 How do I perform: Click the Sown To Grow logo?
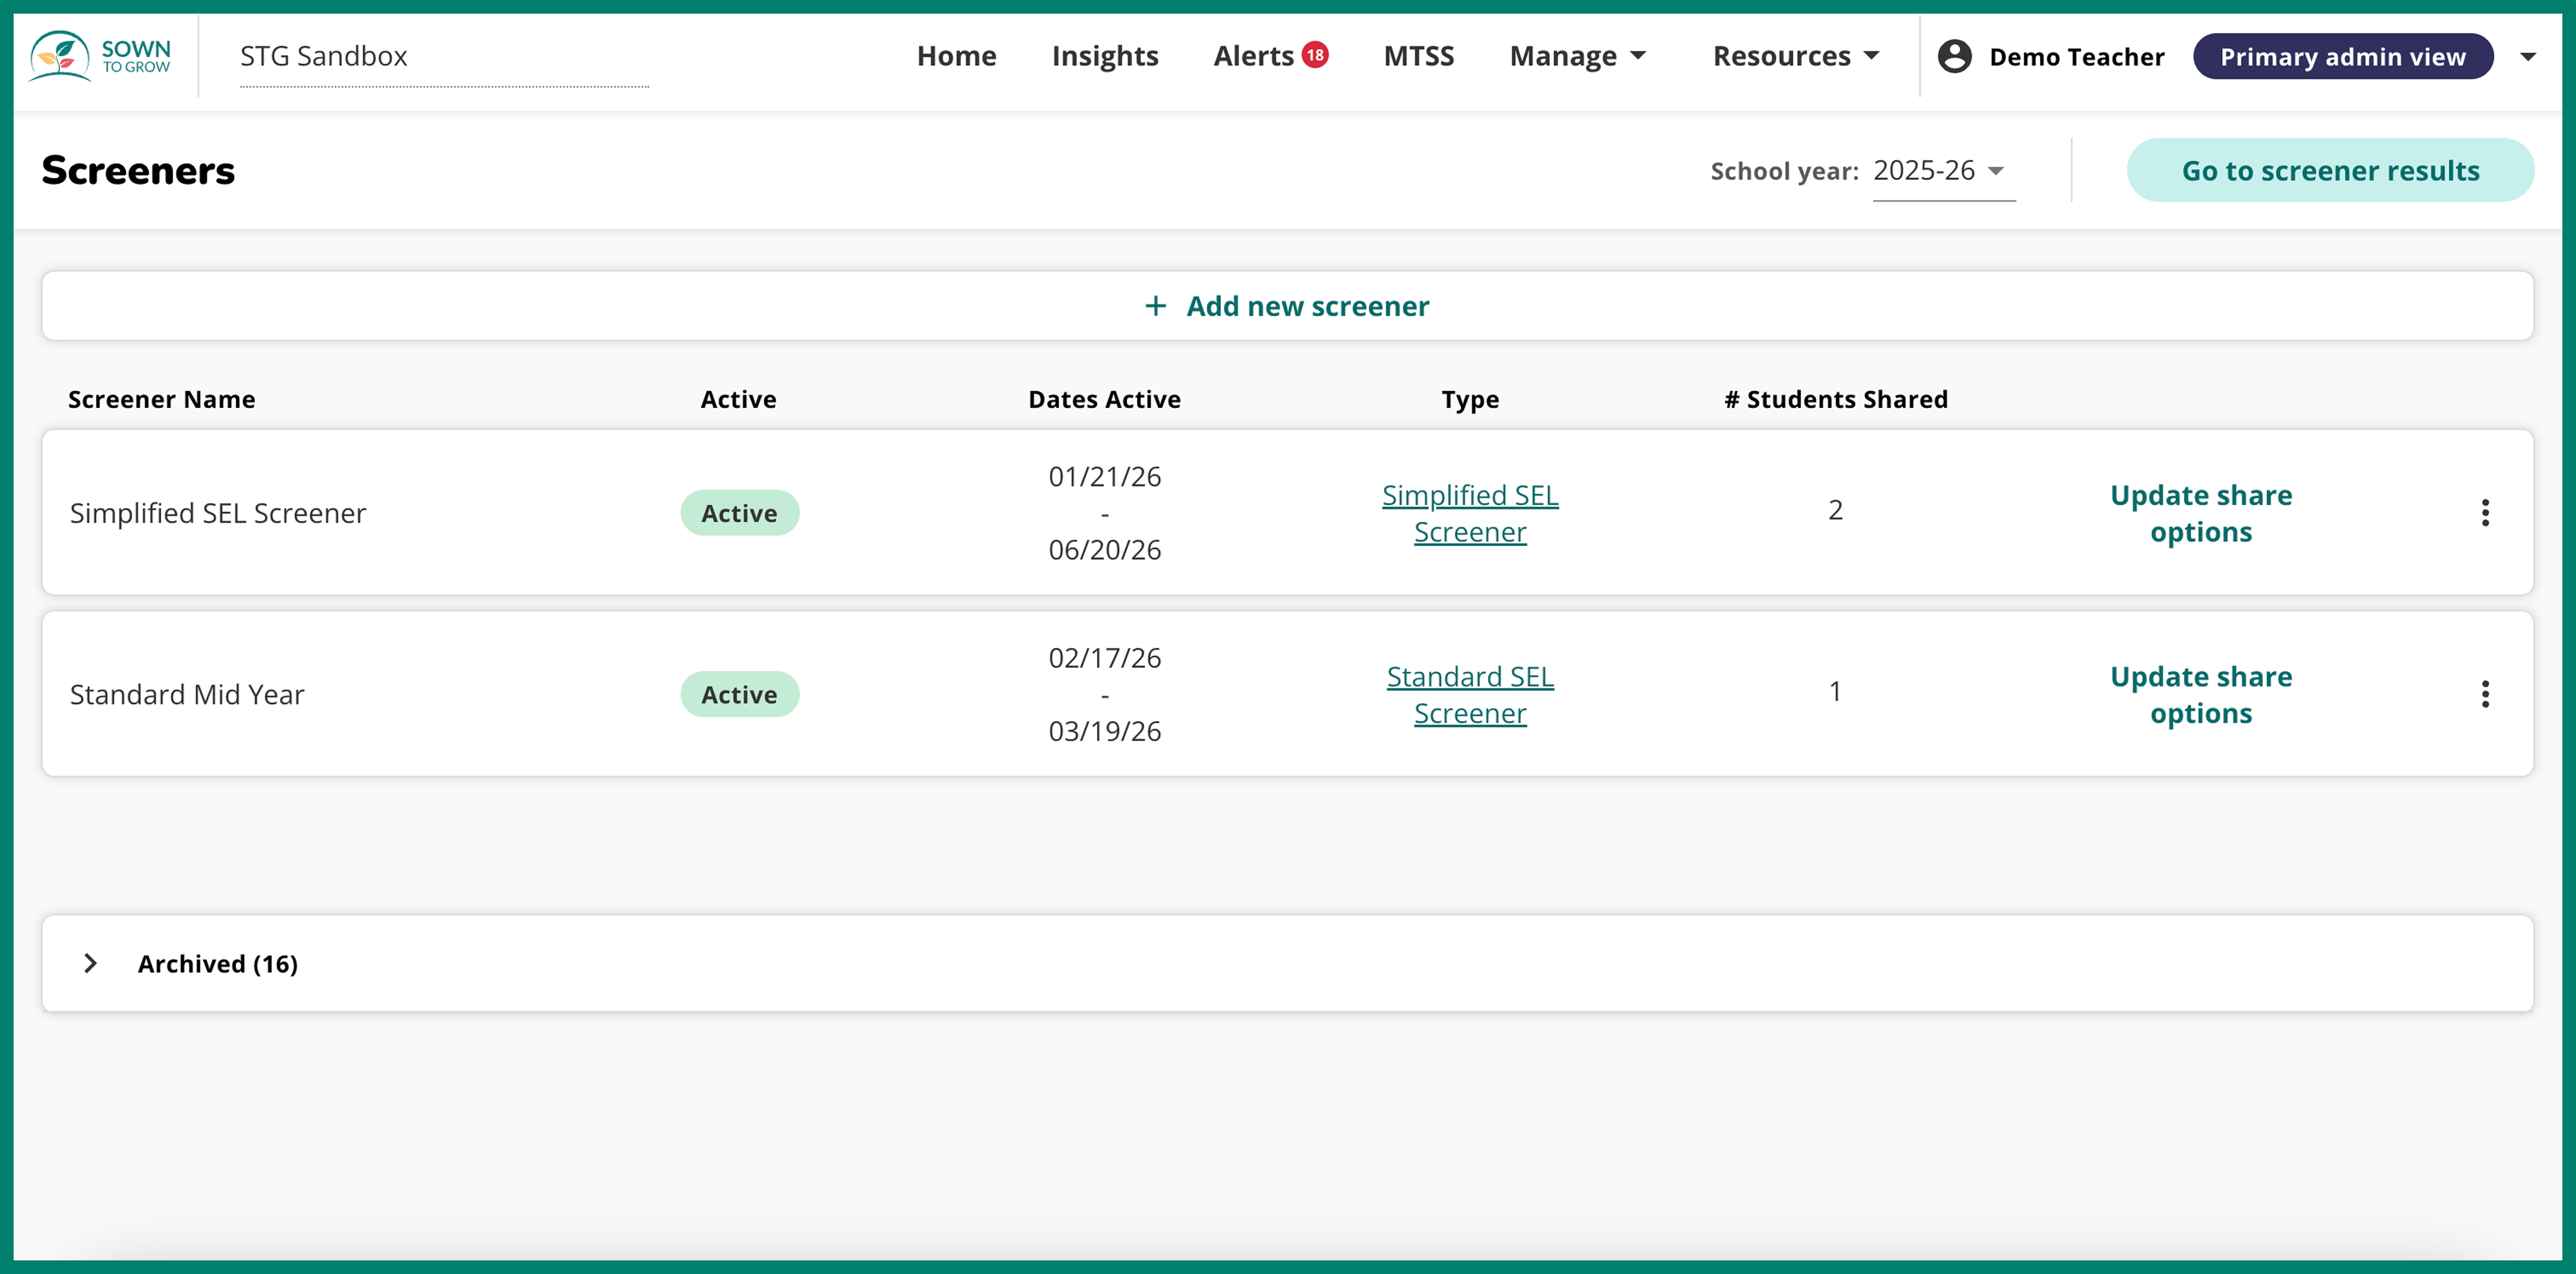click(100, 56)
